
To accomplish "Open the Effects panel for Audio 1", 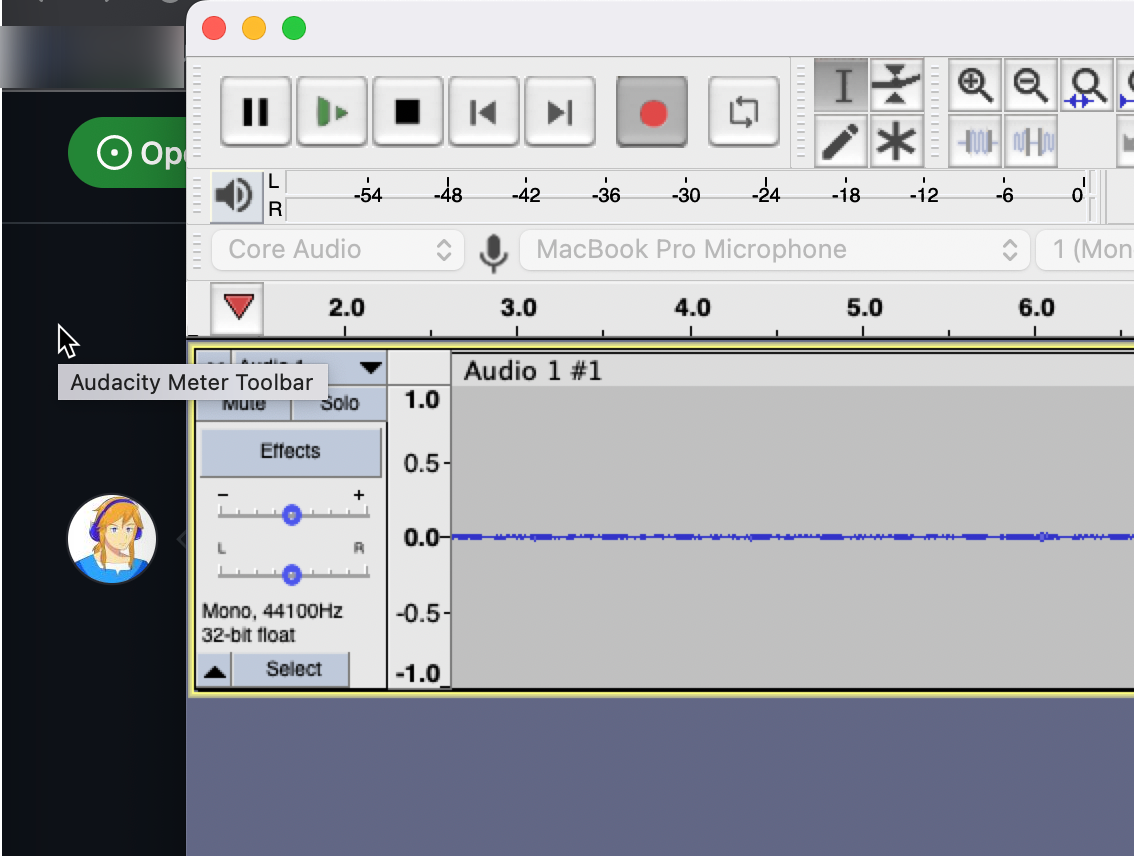I will pyautogui.click(x=290, y=451).
